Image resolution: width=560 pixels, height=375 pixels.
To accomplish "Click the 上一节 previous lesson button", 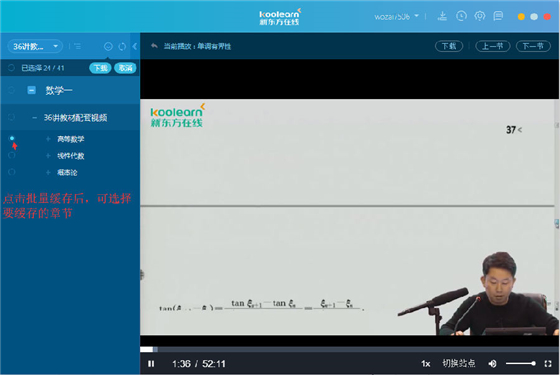I will coord(492,46).
